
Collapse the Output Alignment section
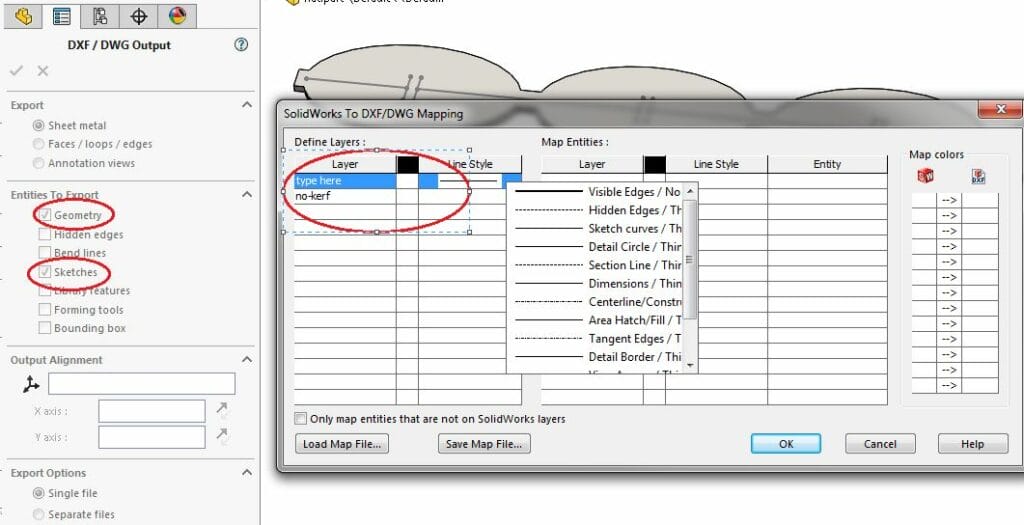point(247,360)
